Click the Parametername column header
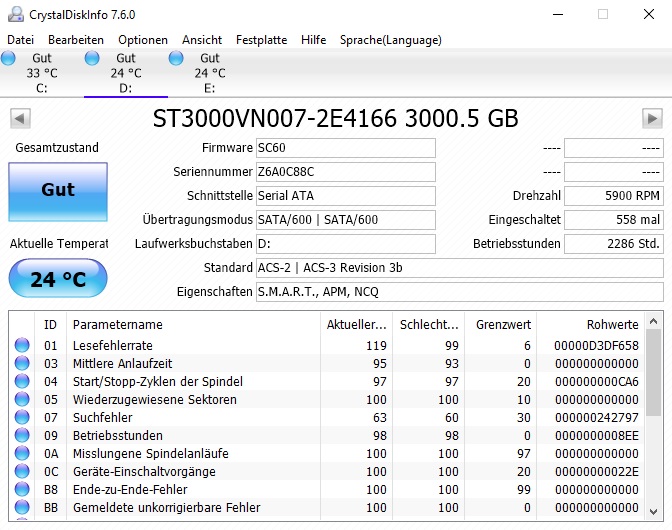 point(193,325)
